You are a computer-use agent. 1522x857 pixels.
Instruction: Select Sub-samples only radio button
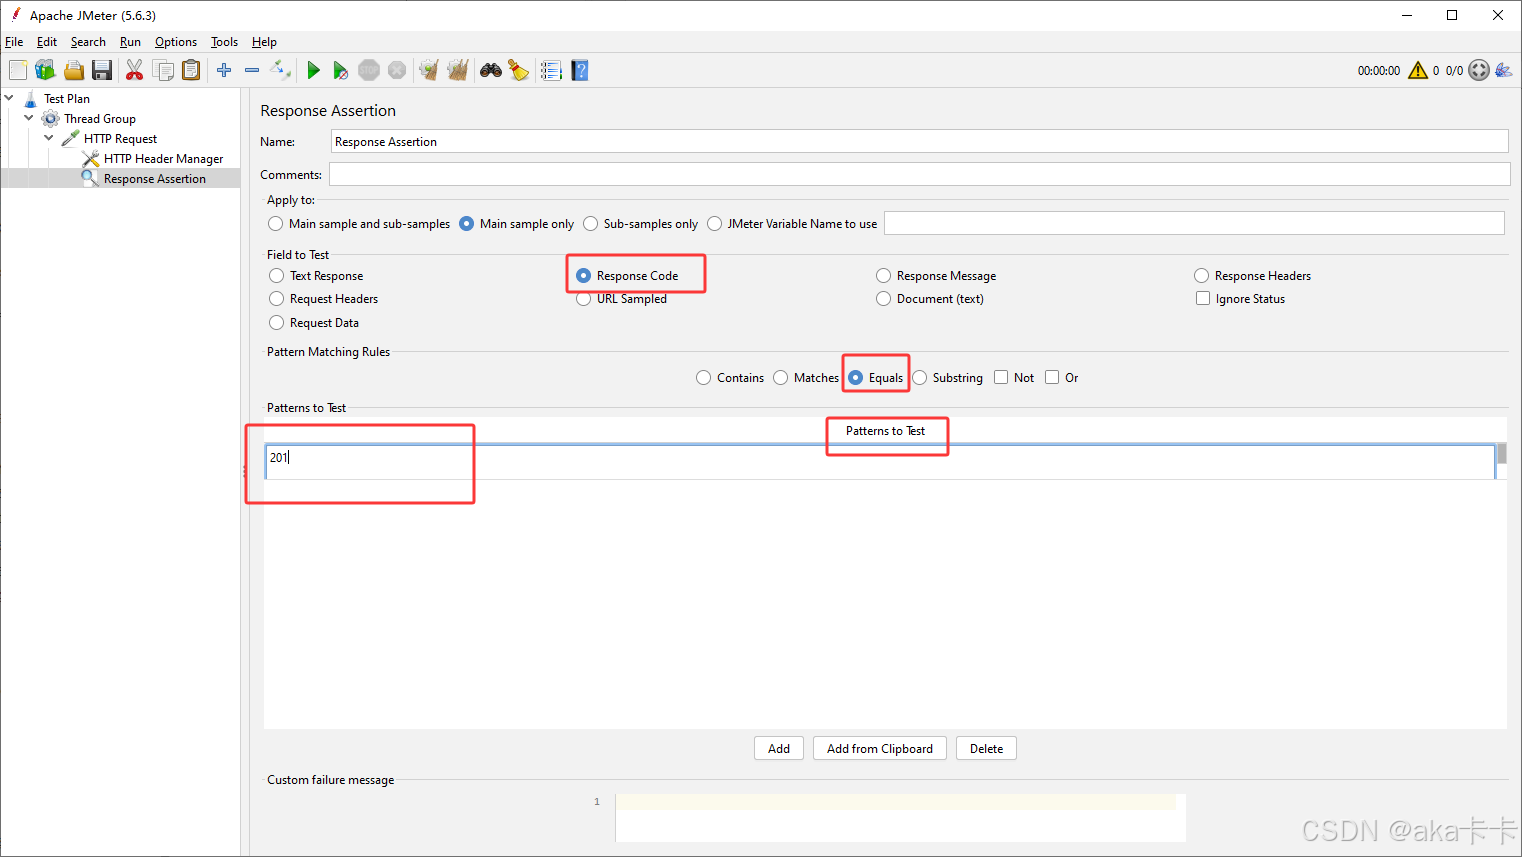[590, 224]
